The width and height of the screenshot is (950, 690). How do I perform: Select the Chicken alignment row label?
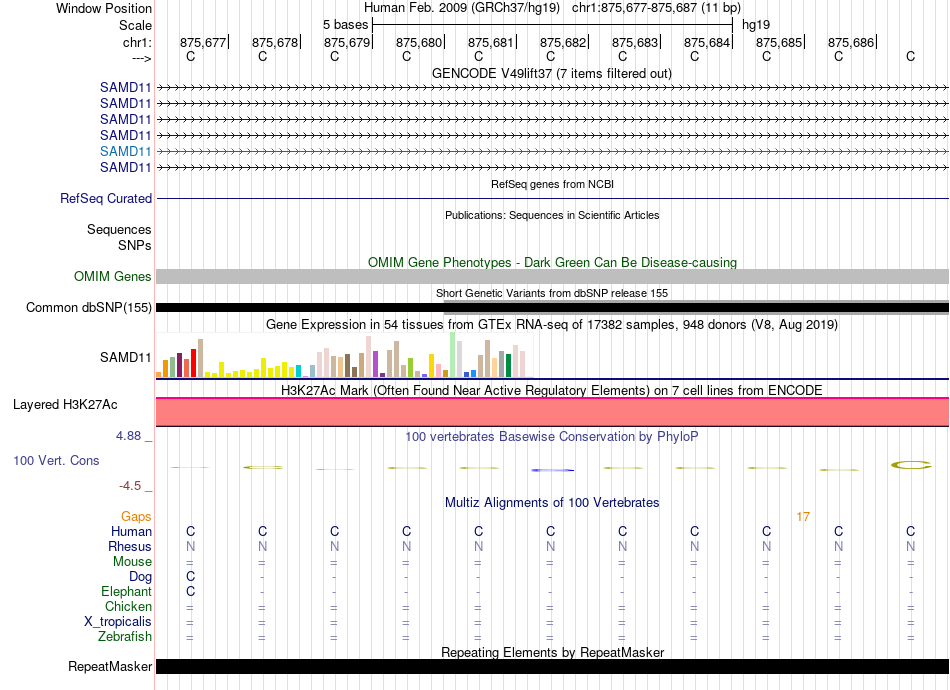128,606
